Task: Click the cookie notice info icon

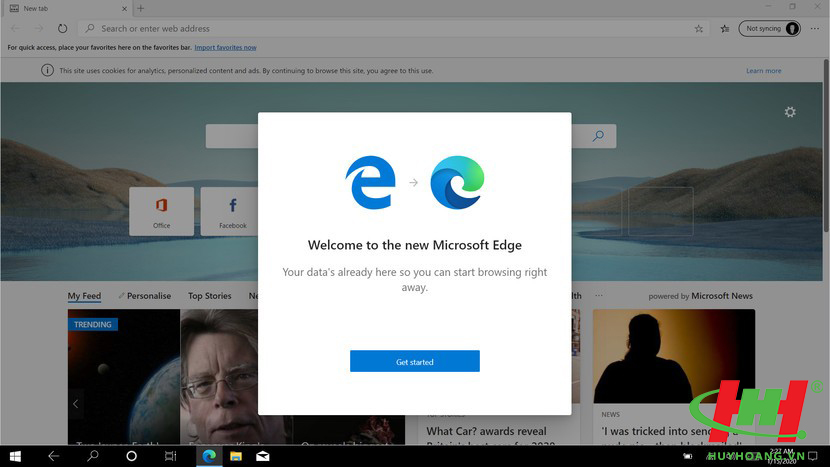Action: click(47, 70)
